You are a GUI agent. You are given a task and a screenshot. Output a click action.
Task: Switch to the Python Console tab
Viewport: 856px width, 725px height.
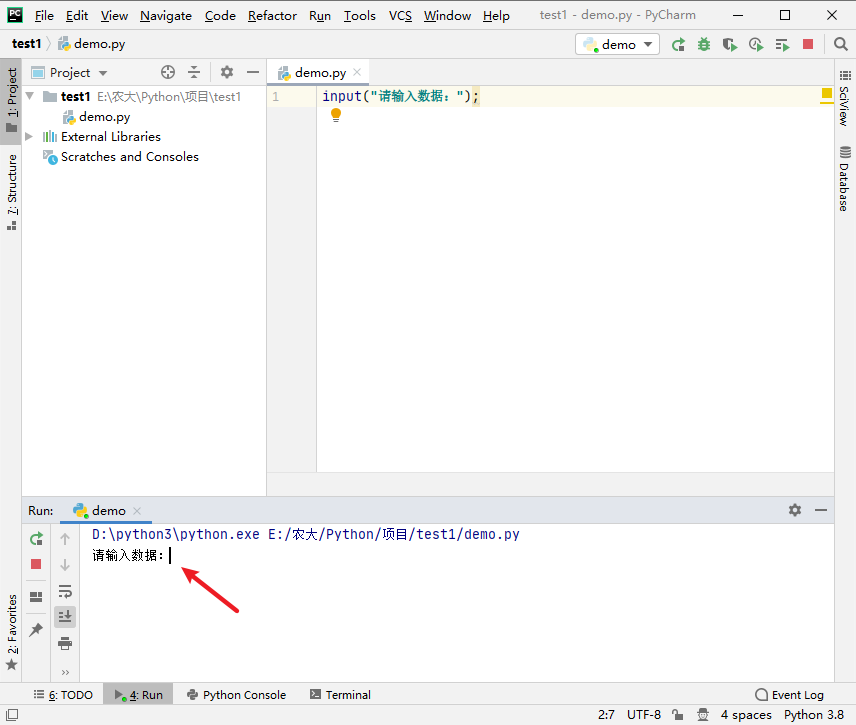(x=236, y=695)
